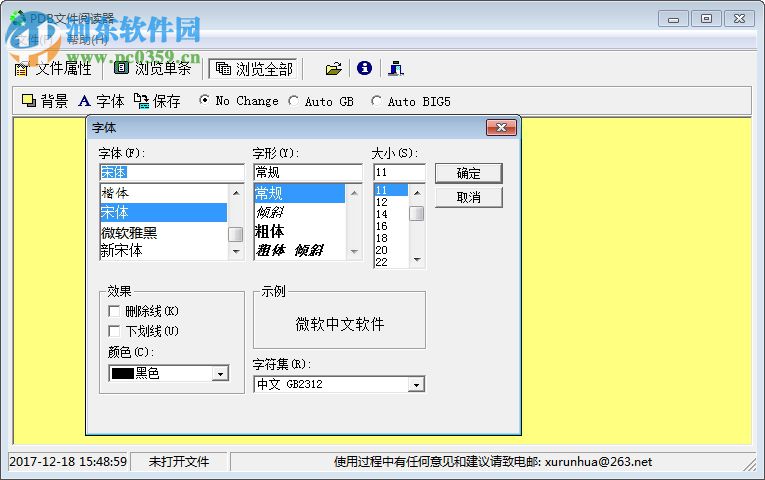The width and height of the screenshot is (765, 480).
Task: Click the font list scrollbar thumb
Action: tap(236, 235)
